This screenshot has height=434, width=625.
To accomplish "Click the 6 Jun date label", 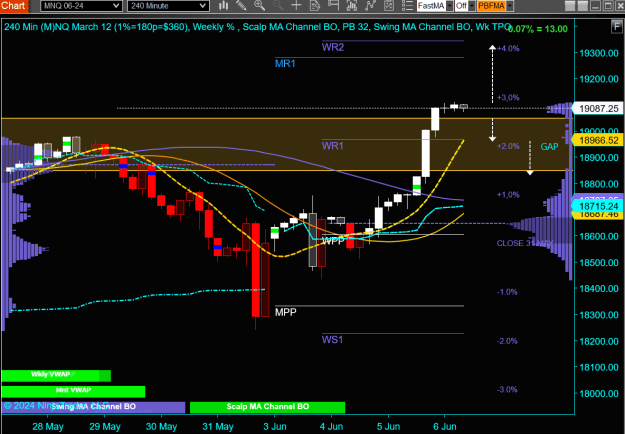I will click(x=445, y=426).
